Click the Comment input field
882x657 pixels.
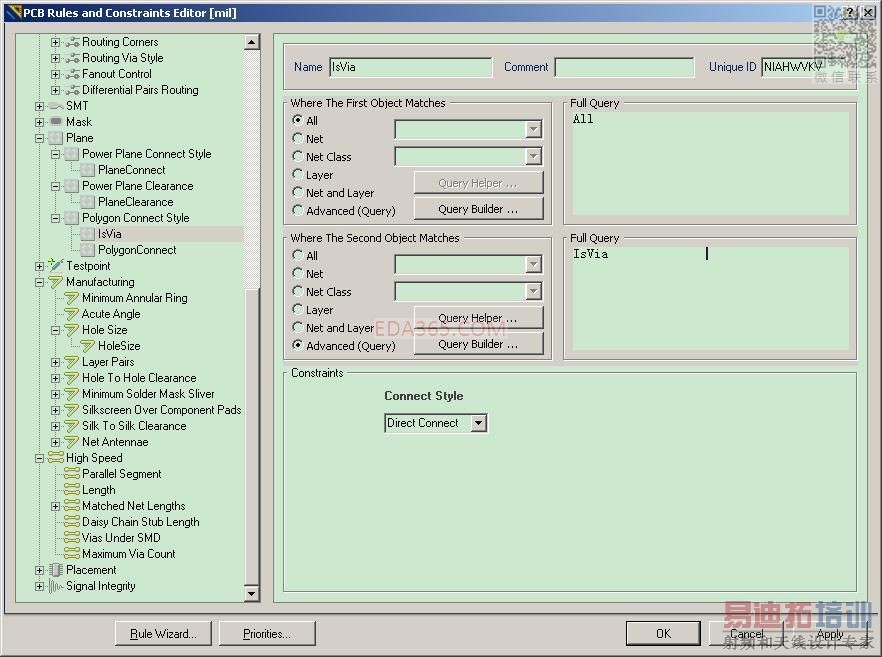[624, 67]
